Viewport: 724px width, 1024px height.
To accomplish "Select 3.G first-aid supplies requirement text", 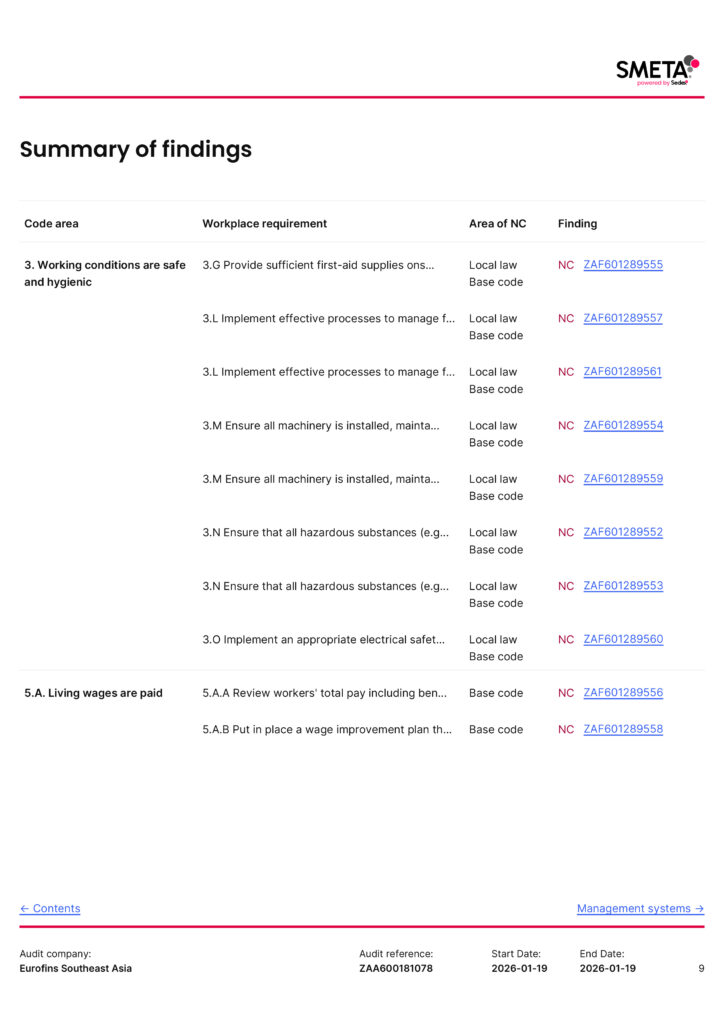I will (x=318, y=265).
